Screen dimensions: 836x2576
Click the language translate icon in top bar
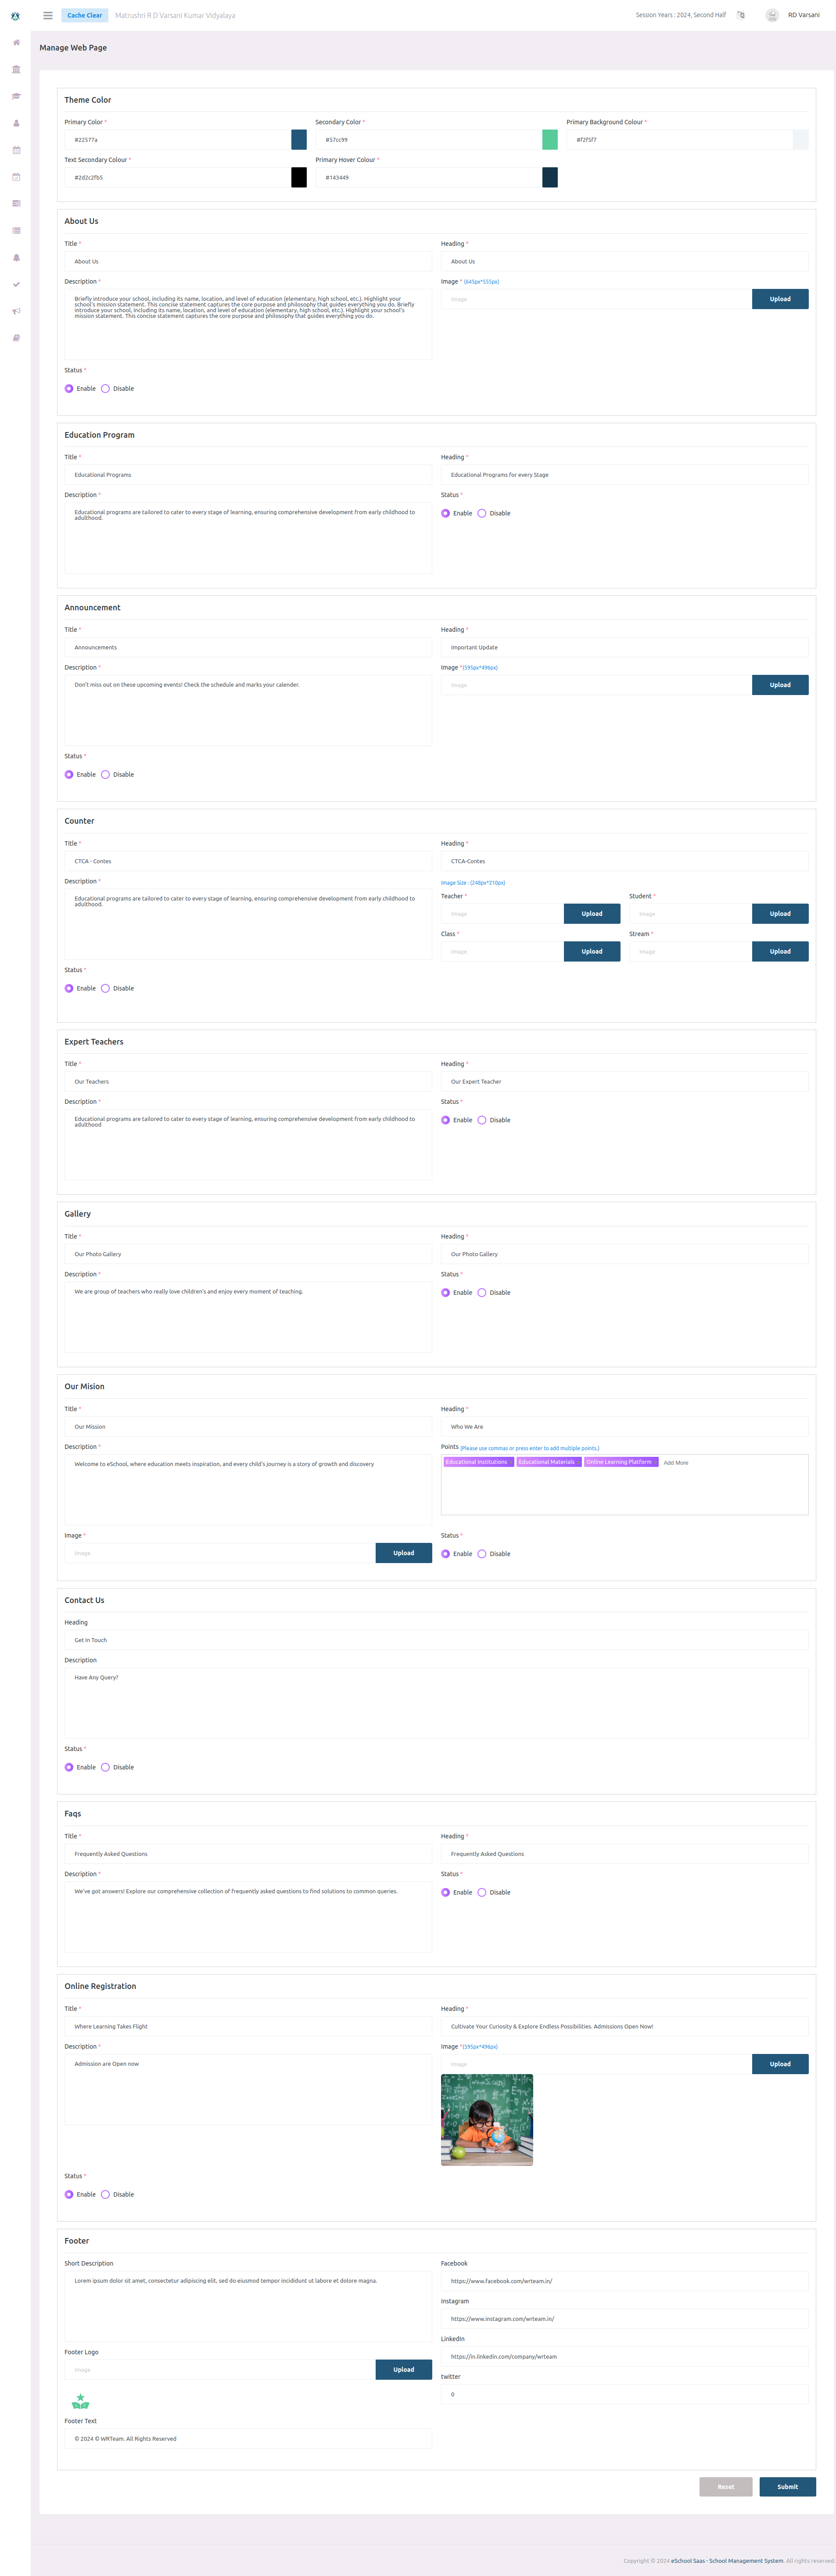[741, 15]
